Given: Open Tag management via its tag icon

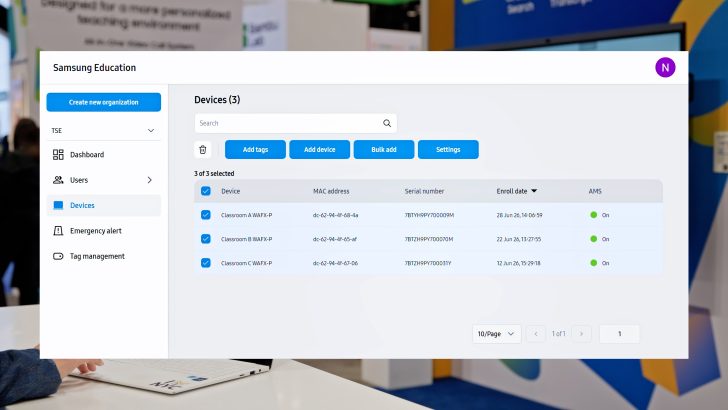Looking at the screenshot, I should (x=58, y=256).
